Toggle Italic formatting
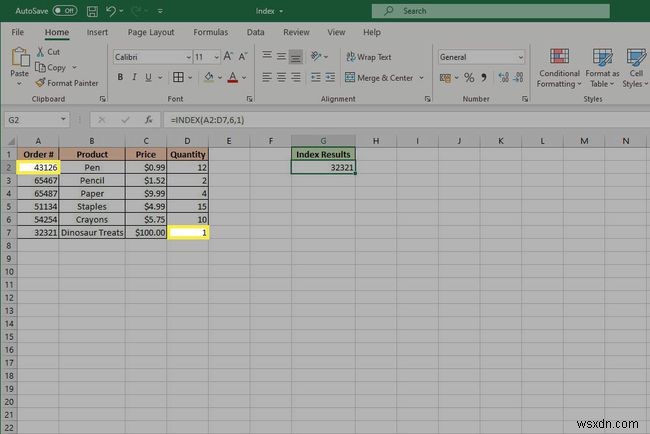 pos(134,78)
